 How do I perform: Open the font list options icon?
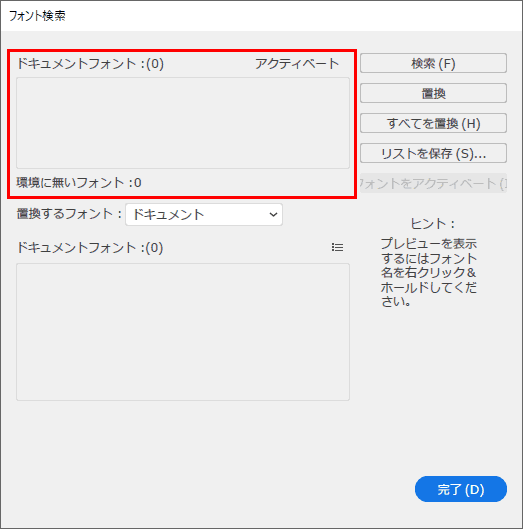click(x=337, y=247)
